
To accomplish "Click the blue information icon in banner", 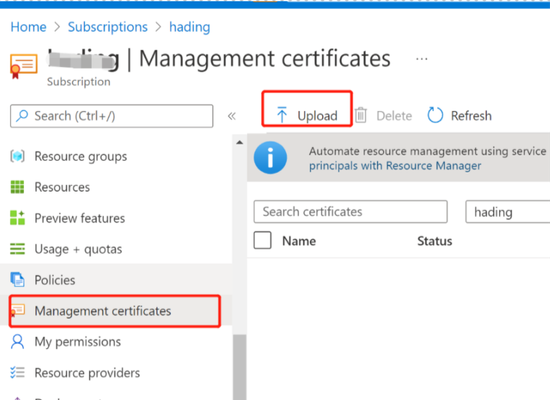I will click(x=270, y=158).
